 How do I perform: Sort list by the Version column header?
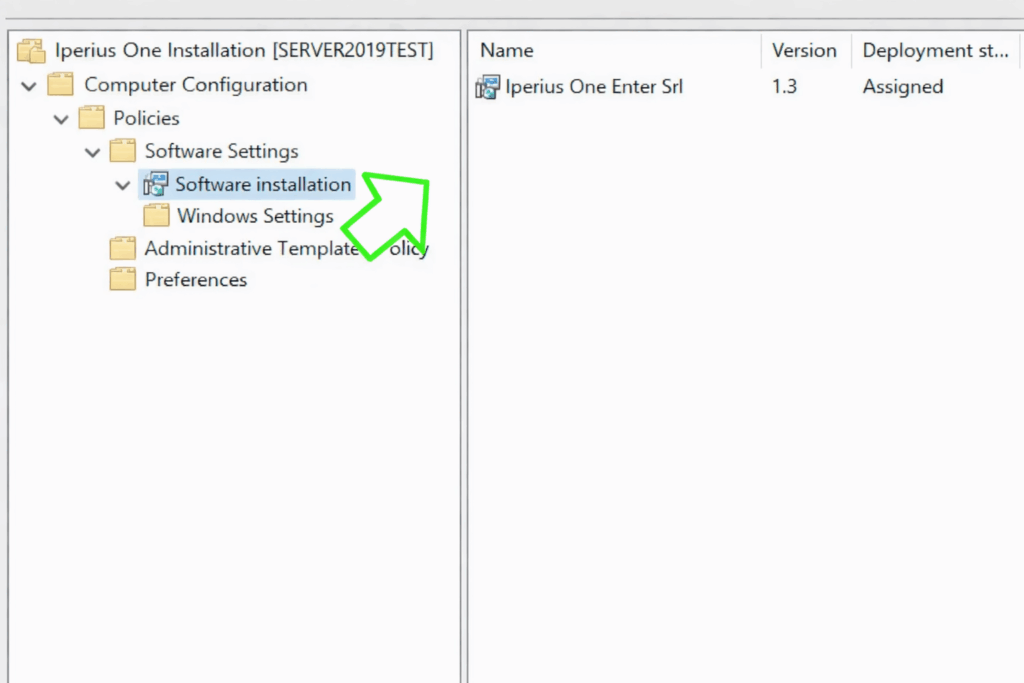pos(803,51)
